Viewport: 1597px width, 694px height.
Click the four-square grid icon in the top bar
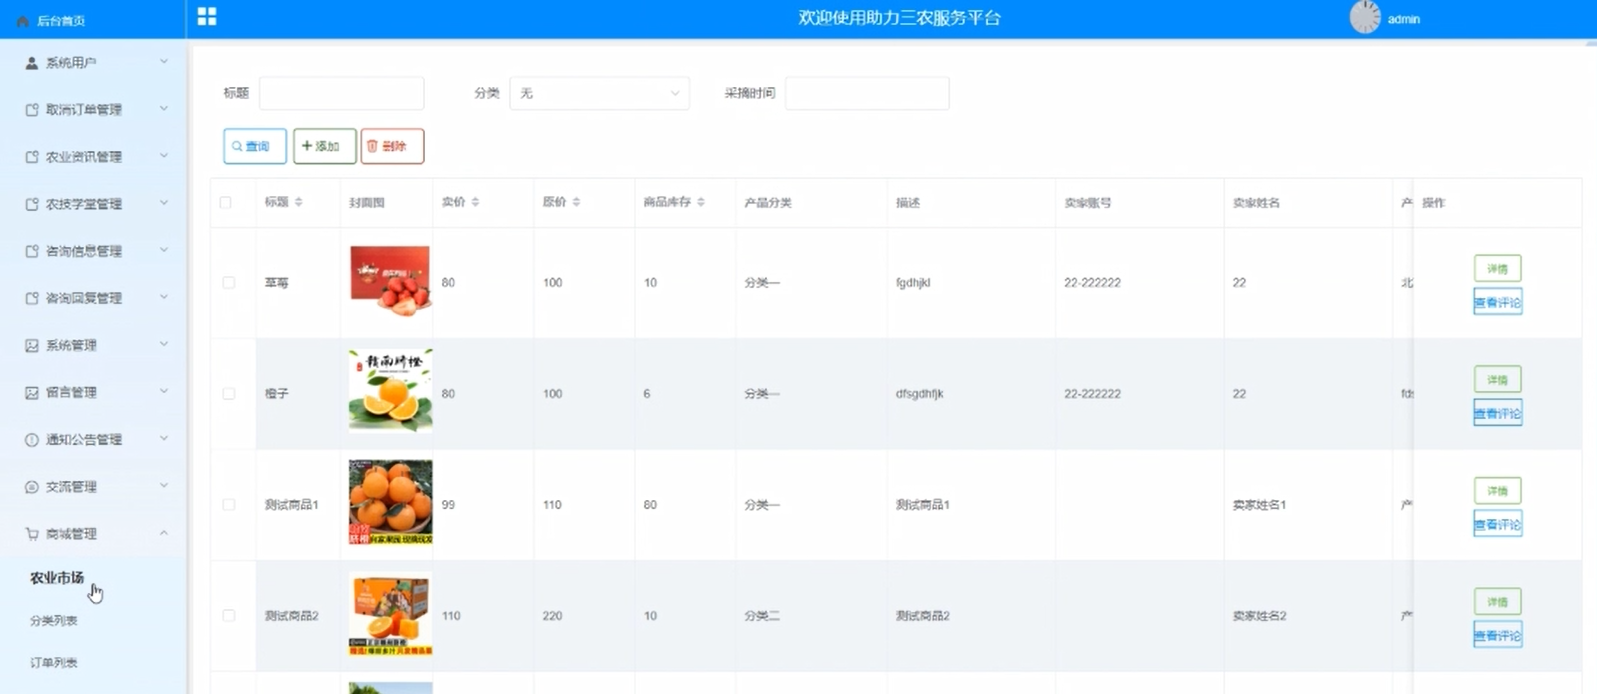[x=207, y=17]
